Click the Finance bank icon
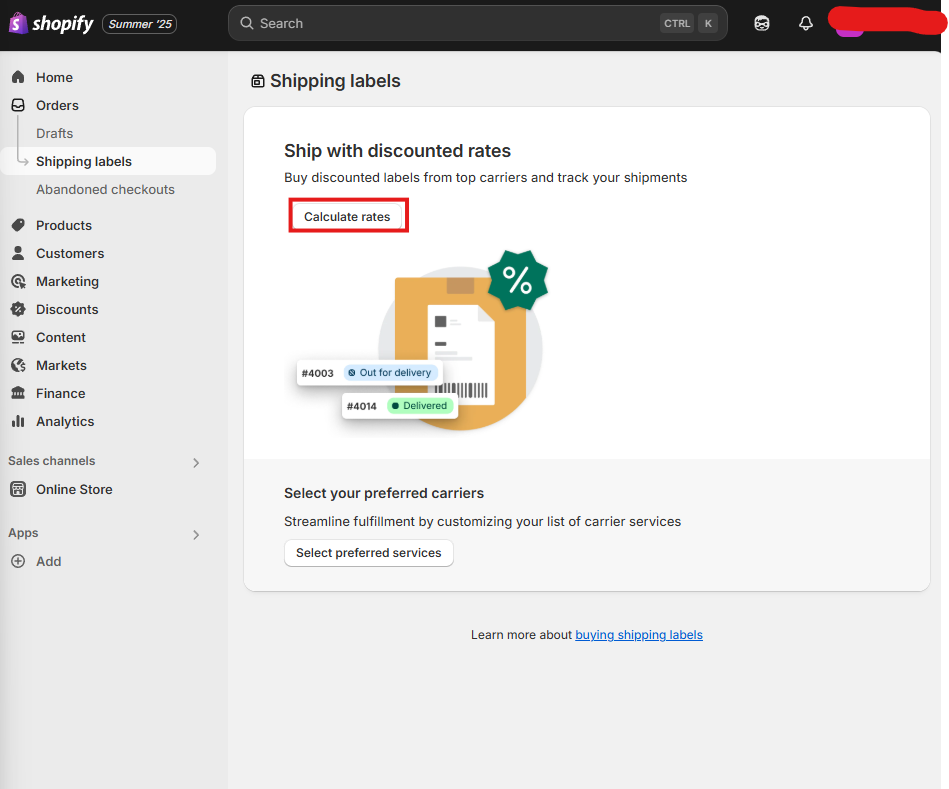 (18, 393)
